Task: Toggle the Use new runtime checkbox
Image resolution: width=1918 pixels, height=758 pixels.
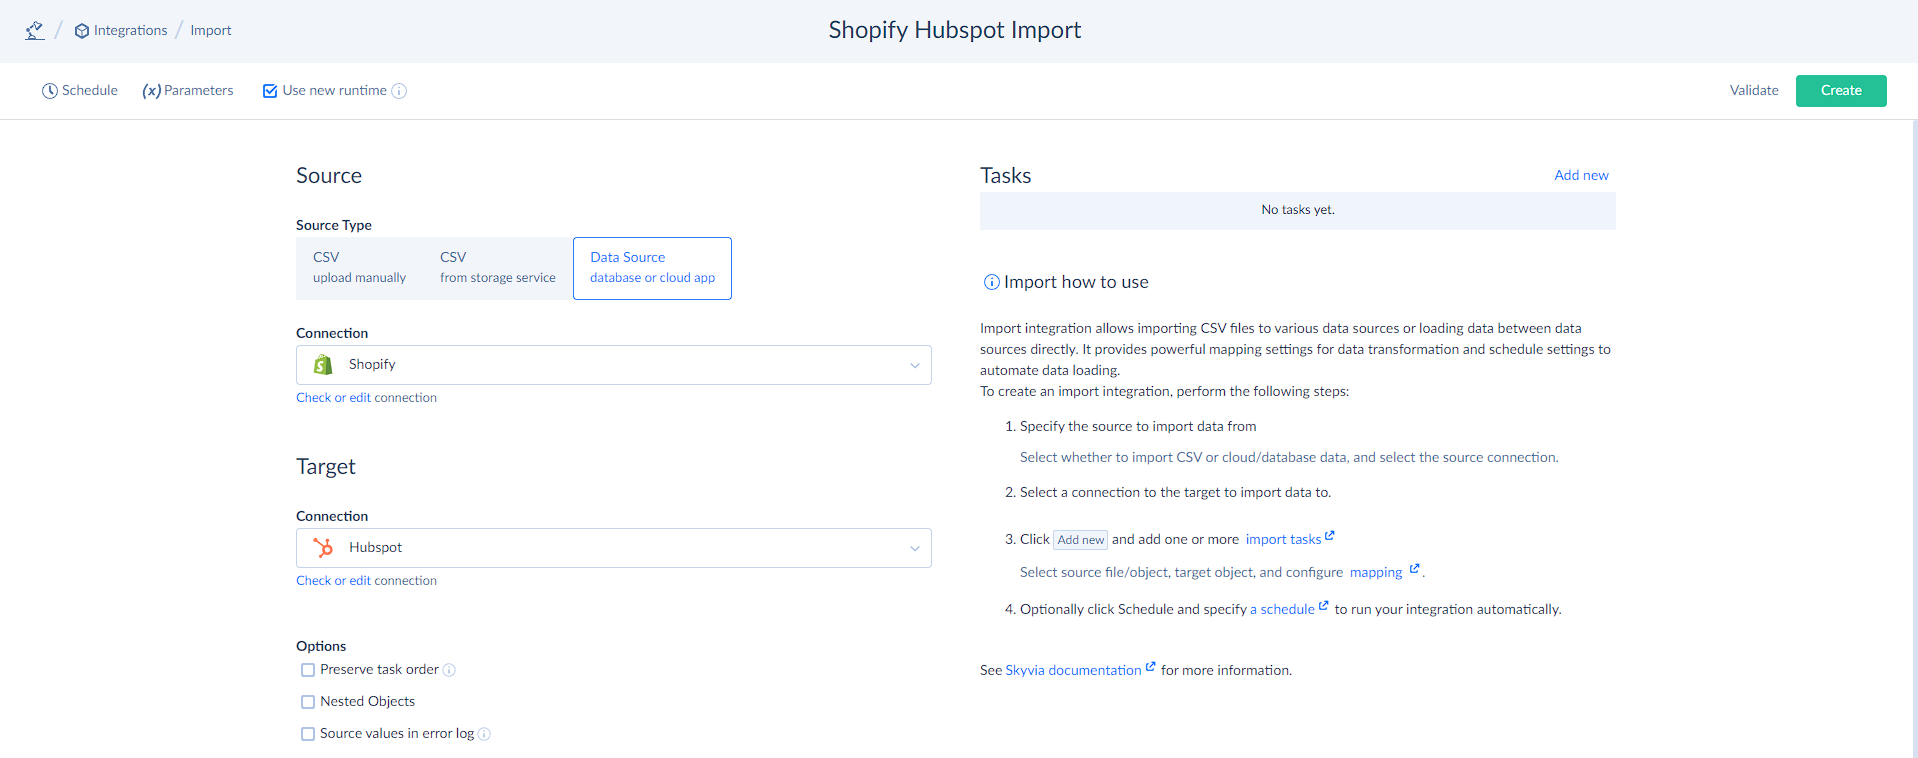Action: click(x=270, y=91)
